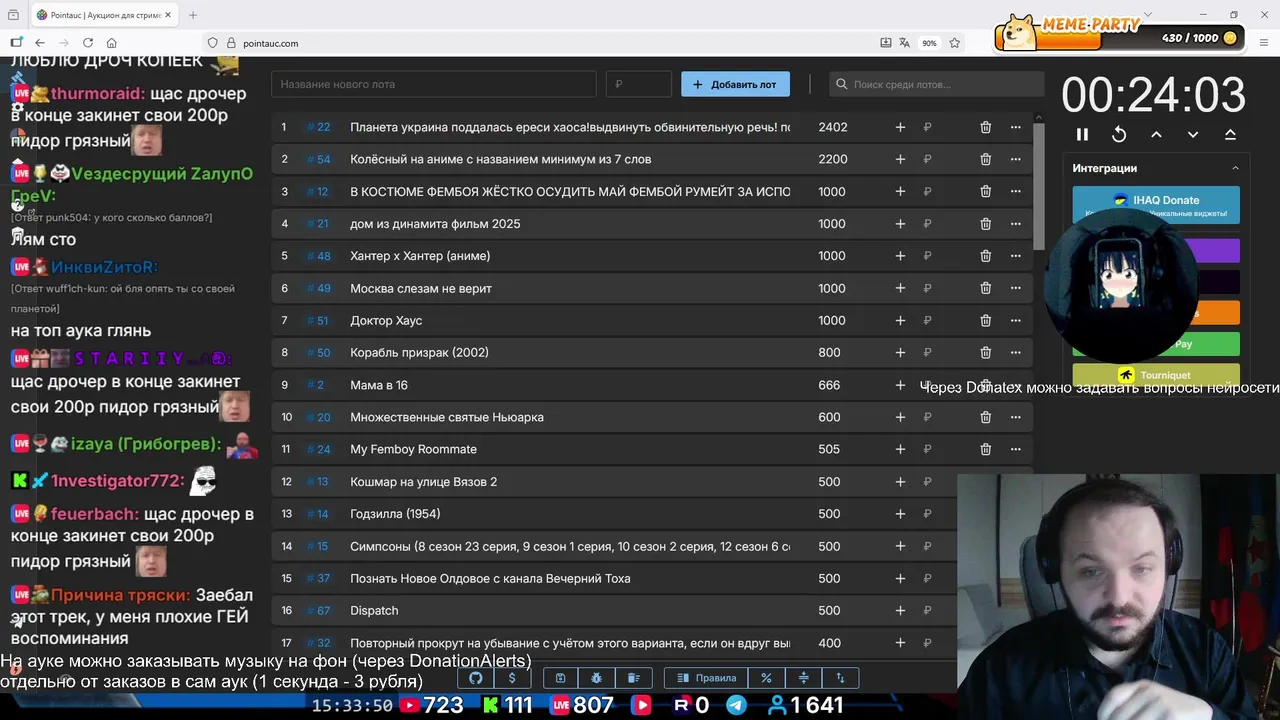Viewport: 1280px width, 720px height.
Task: Click the lot list vertical scrollbar
Action: [1039, 185]
